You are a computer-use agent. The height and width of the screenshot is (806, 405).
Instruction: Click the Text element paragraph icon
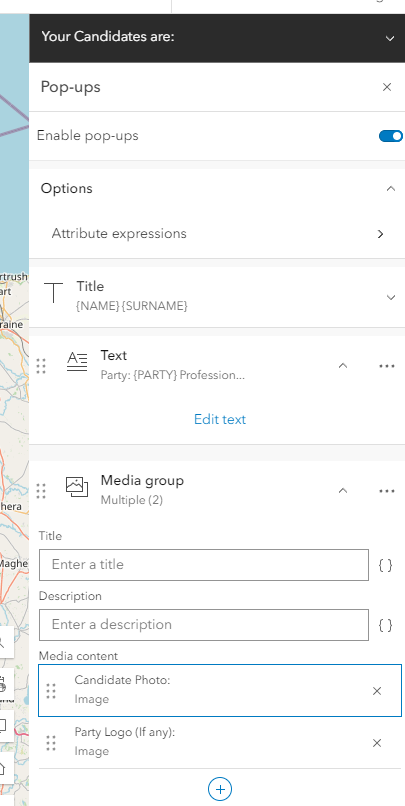point(77,362)
